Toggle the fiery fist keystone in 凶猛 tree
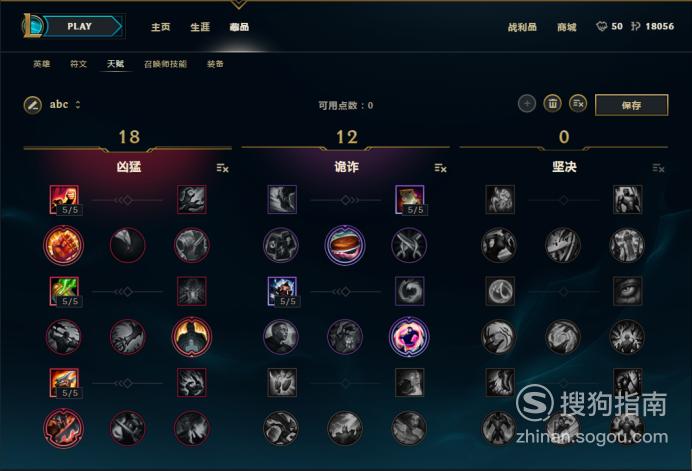The height and width of the screenshot is (471, 692). (64, 245)
